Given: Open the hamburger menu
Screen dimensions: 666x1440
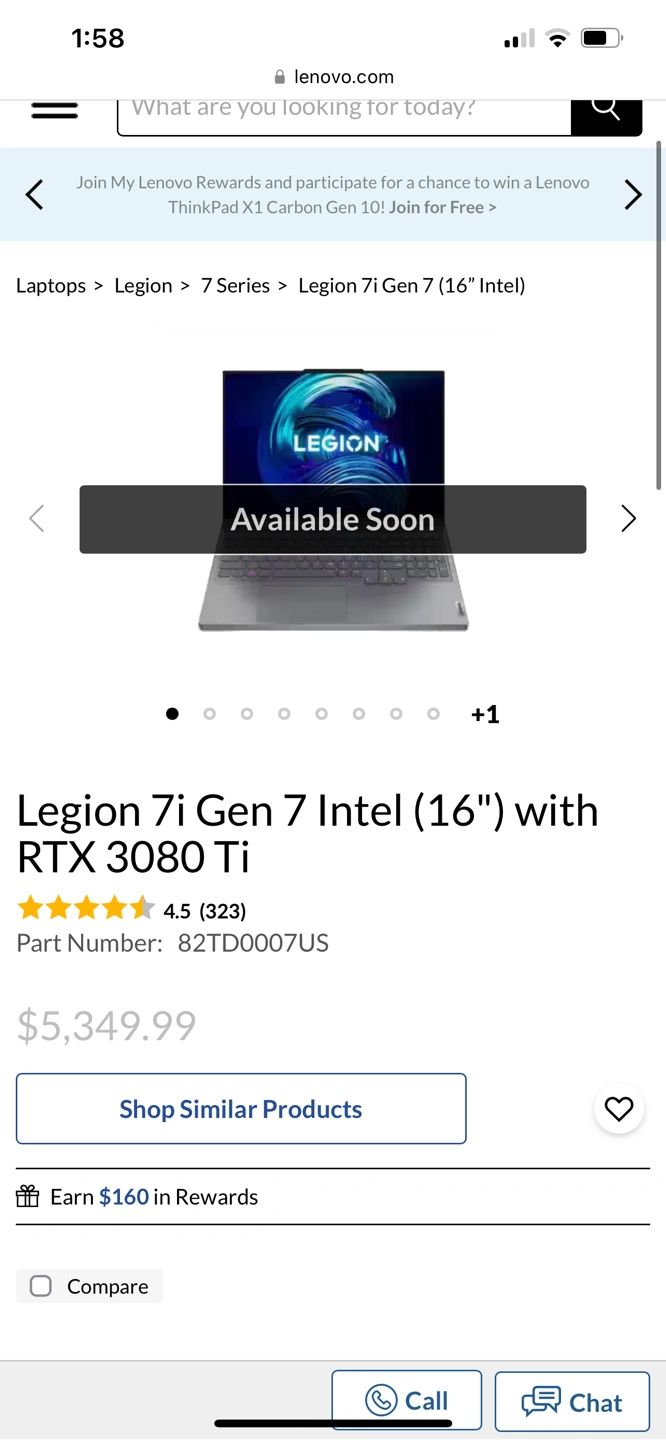Looking at the screenshot, I should tap(54, 110).
